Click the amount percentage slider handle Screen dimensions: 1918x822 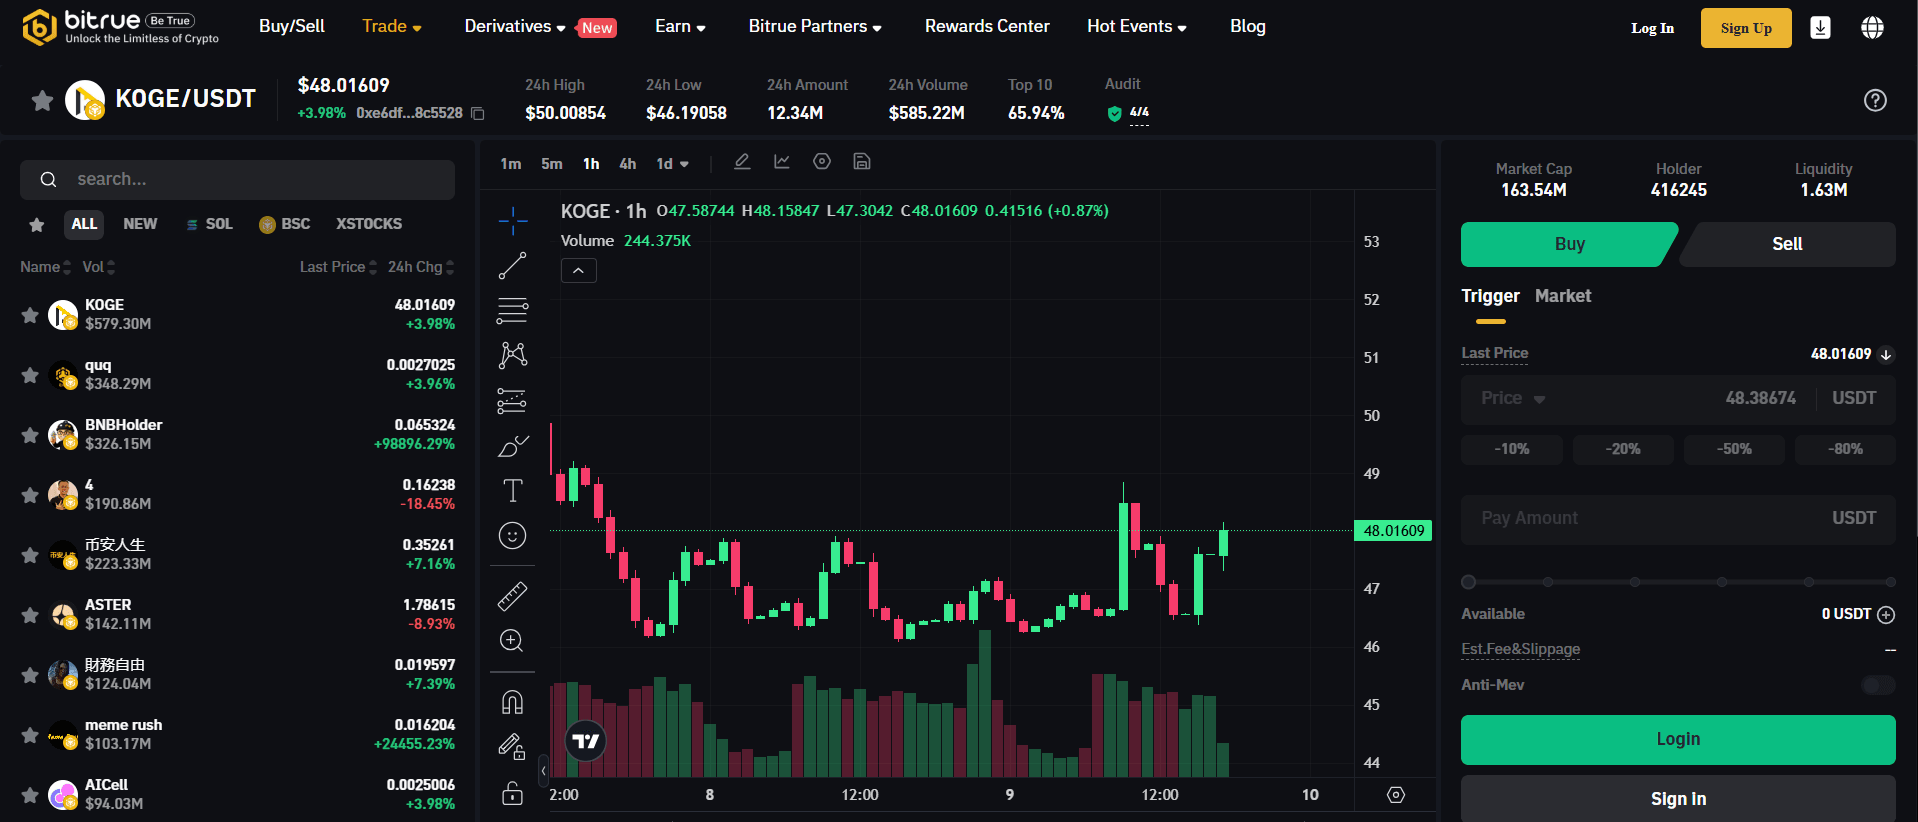1468,582
